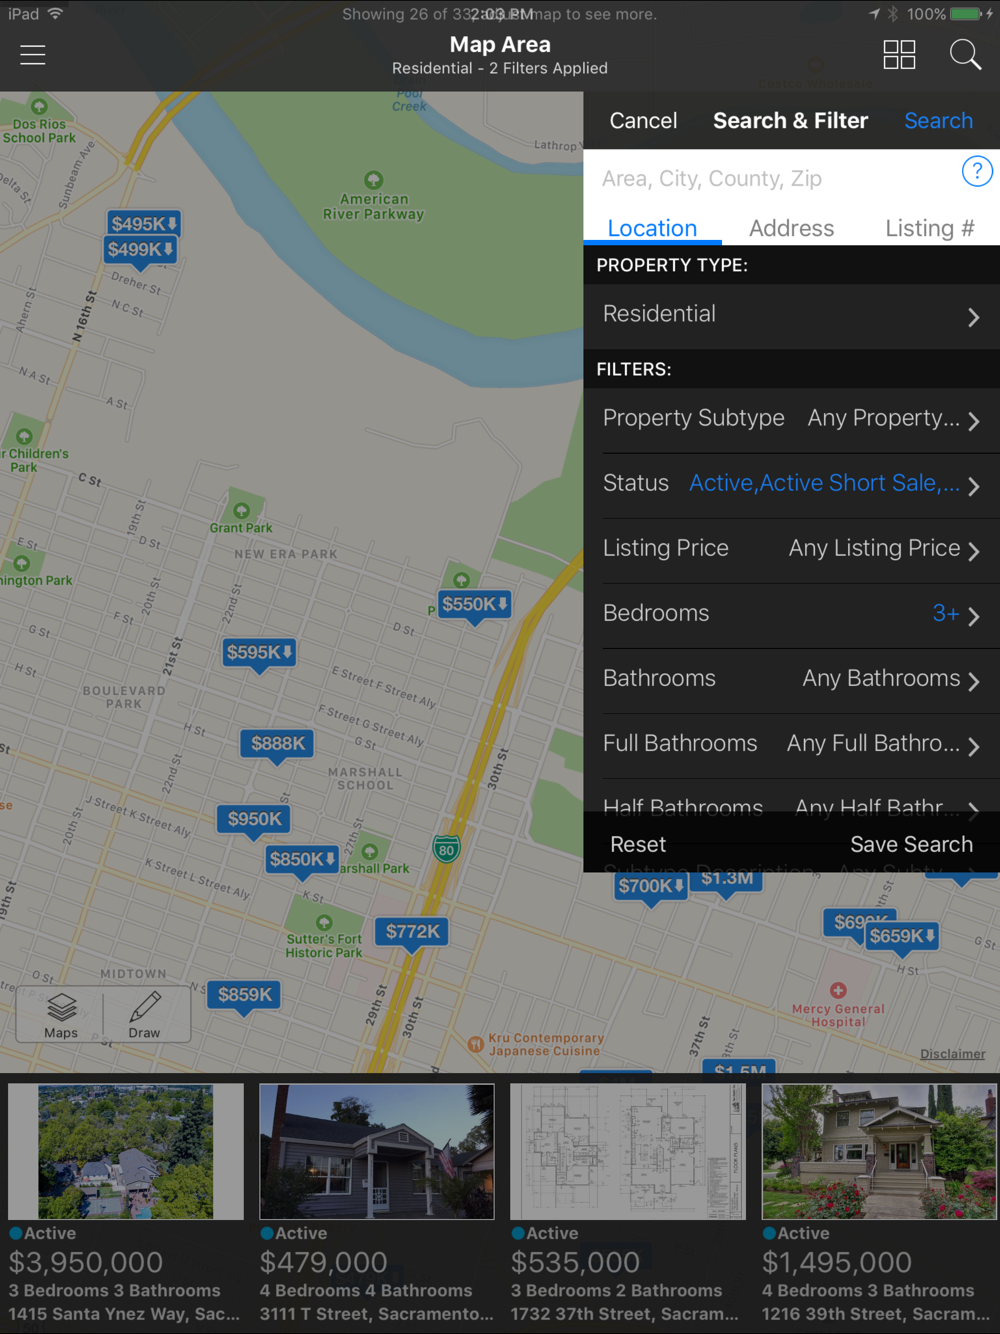Tap the blue Search button

tap(938, 121)
